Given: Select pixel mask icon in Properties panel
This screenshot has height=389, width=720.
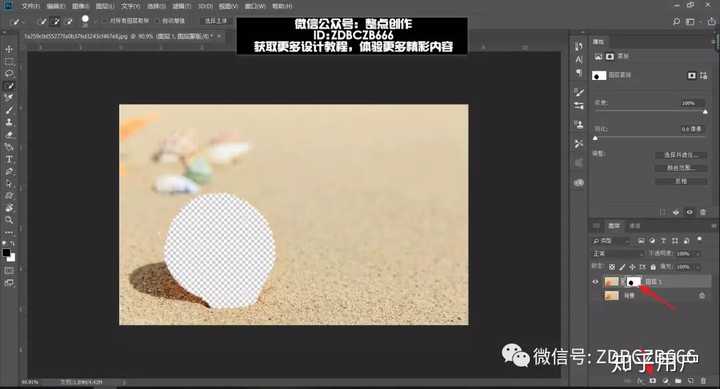Looking at the screenshot, I should pyautogui.click(x=692, y=75).
